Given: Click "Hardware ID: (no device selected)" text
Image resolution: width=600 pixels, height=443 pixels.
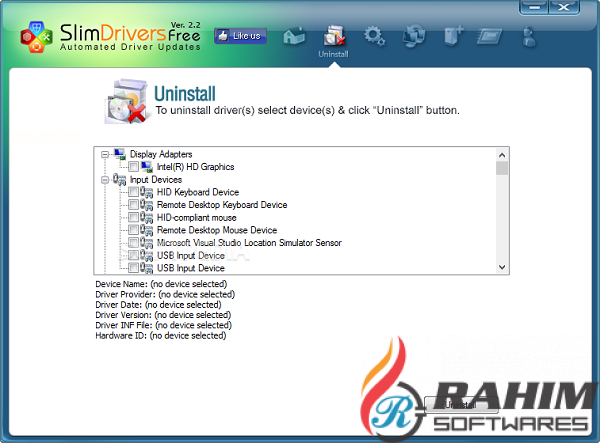Looking at the screenshot, I should [x=161, y=336].
